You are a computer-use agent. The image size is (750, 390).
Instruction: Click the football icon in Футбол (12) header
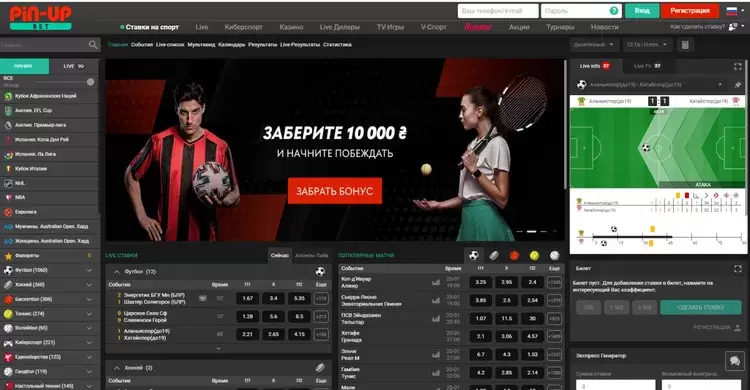pos(320,272)
